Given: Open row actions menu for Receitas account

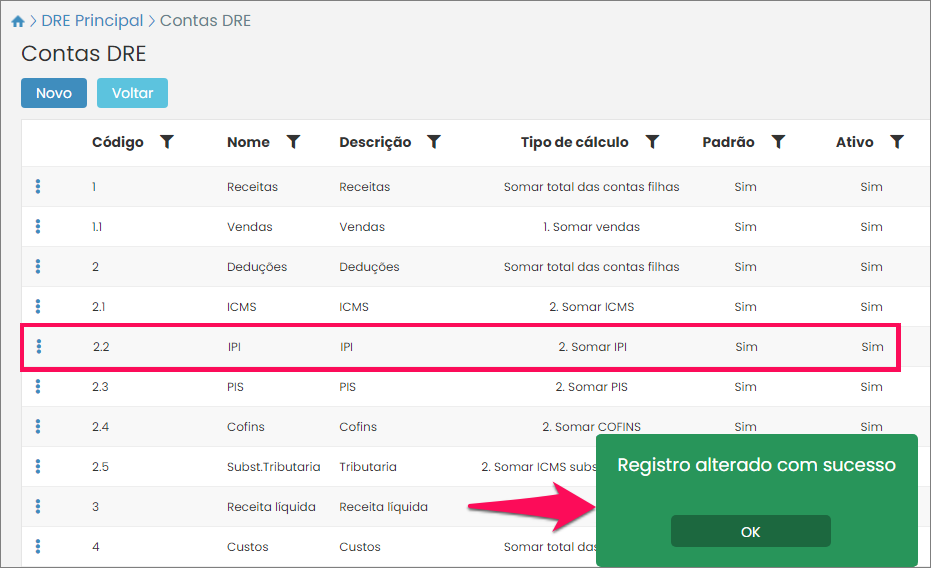Looking at the screenshot, I should (38, 187).
